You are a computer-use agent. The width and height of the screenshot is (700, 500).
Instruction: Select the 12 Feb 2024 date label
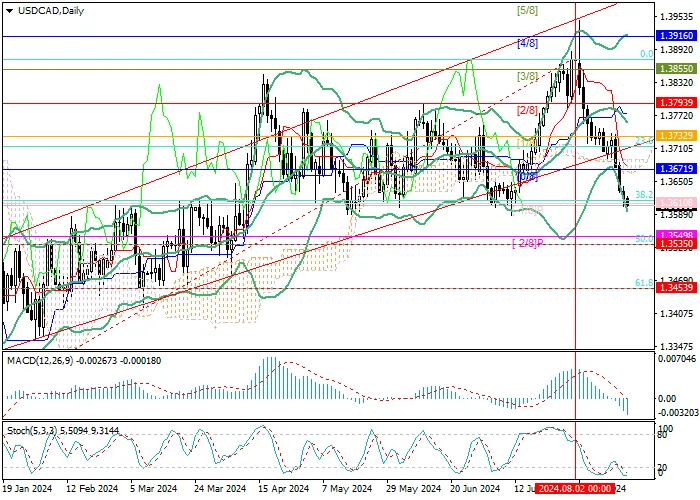92,488
